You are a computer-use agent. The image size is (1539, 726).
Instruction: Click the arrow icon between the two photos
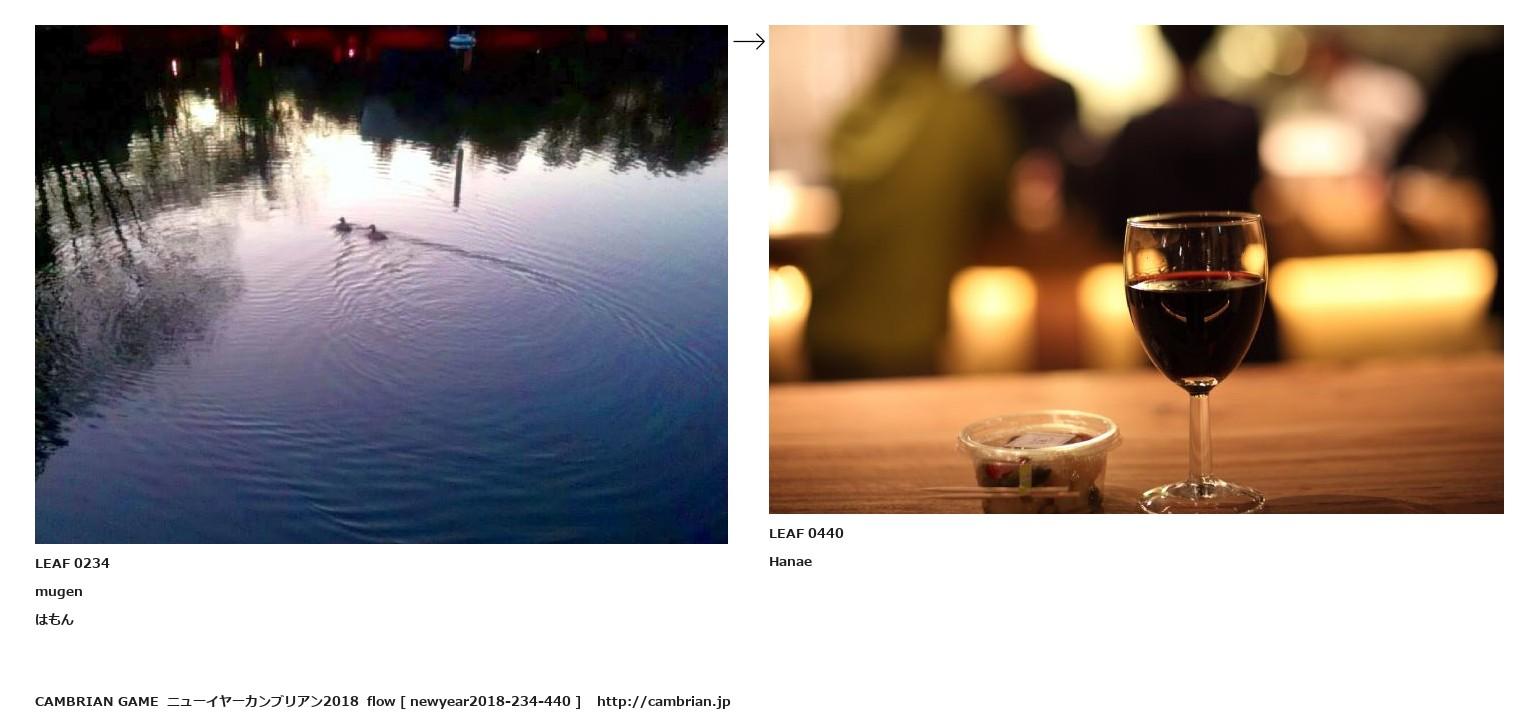tap(749, 41)
